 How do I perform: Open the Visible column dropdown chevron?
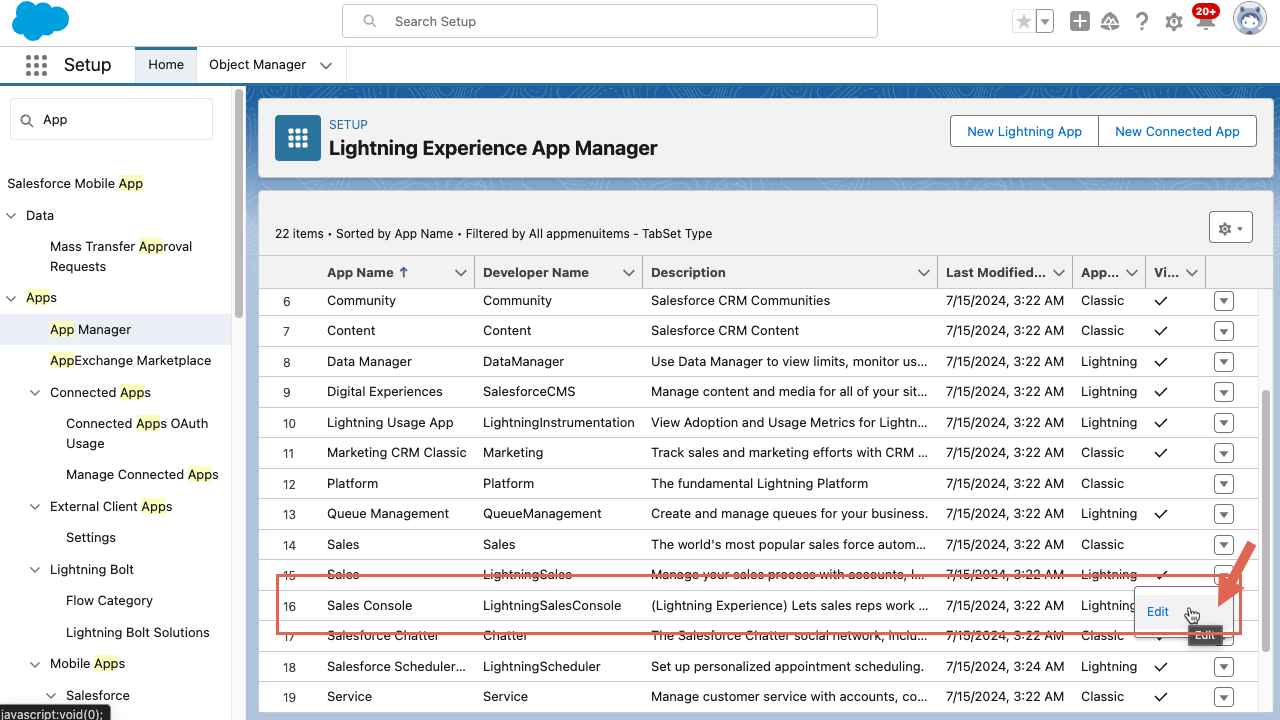click(x=1192, y=273)
